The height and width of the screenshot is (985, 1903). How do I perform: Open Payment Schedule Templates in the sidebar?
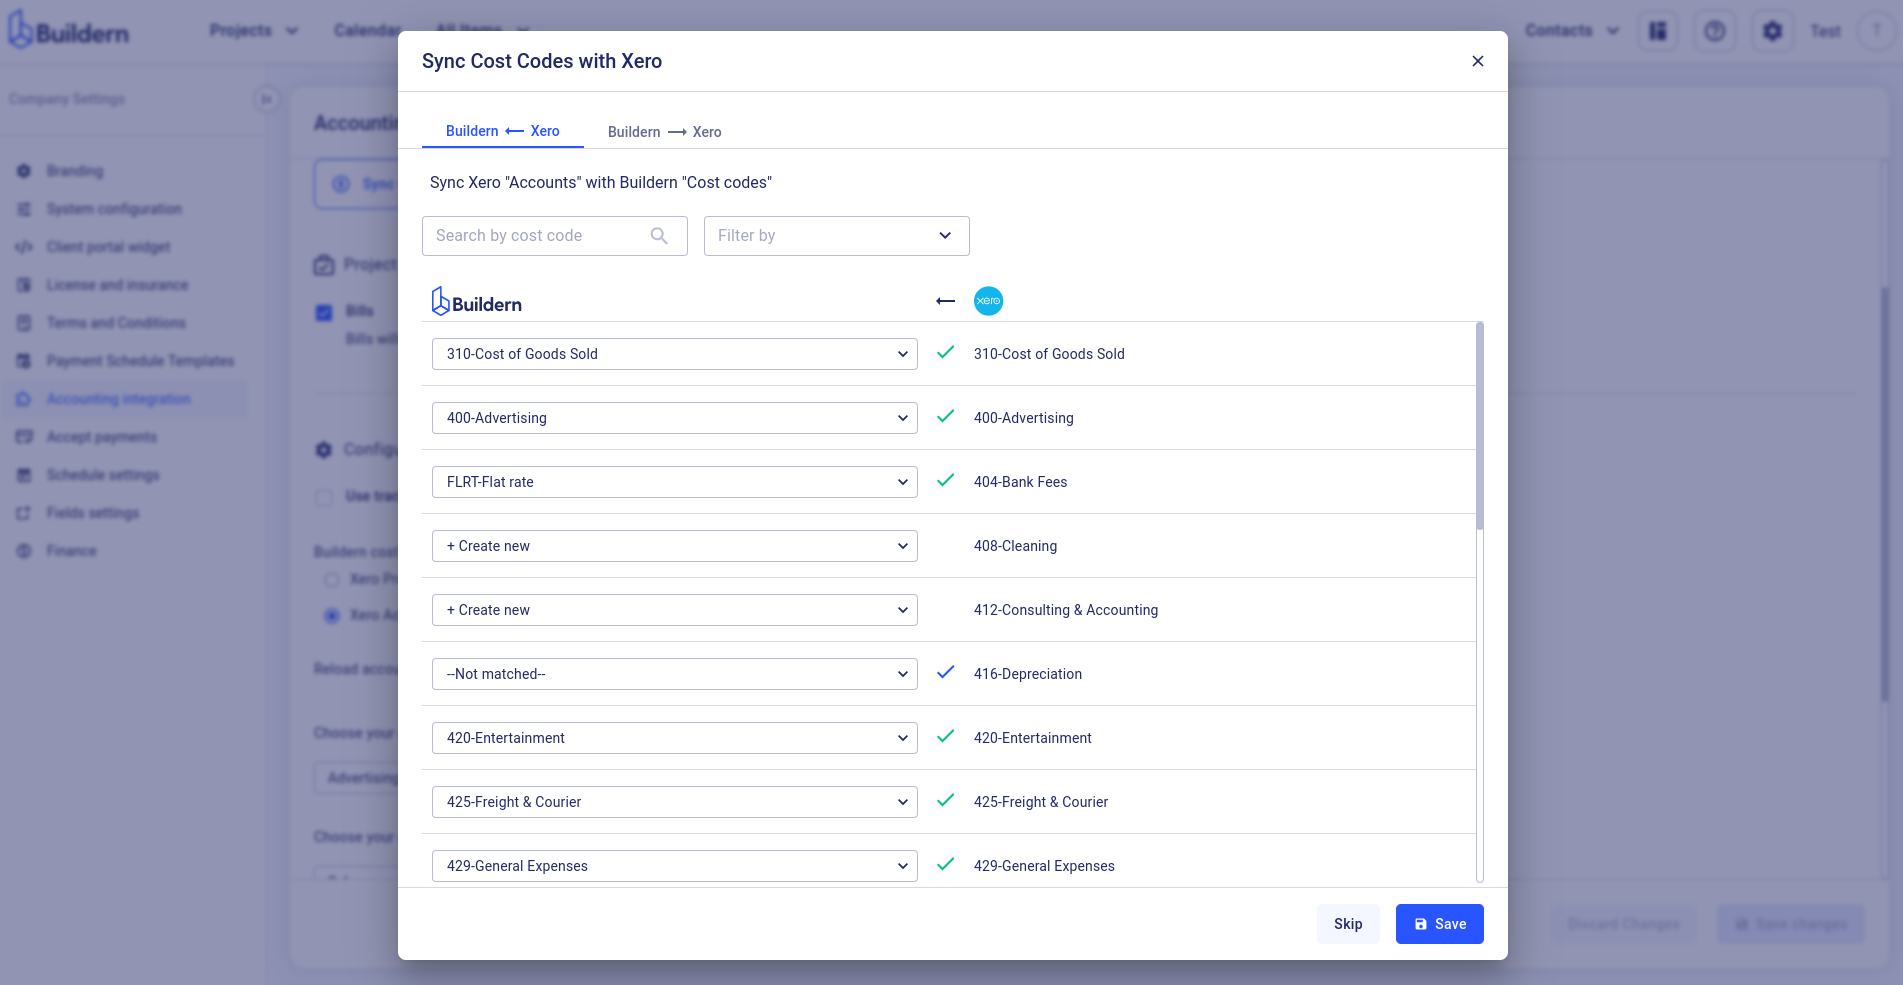click(x=140, y=361)
